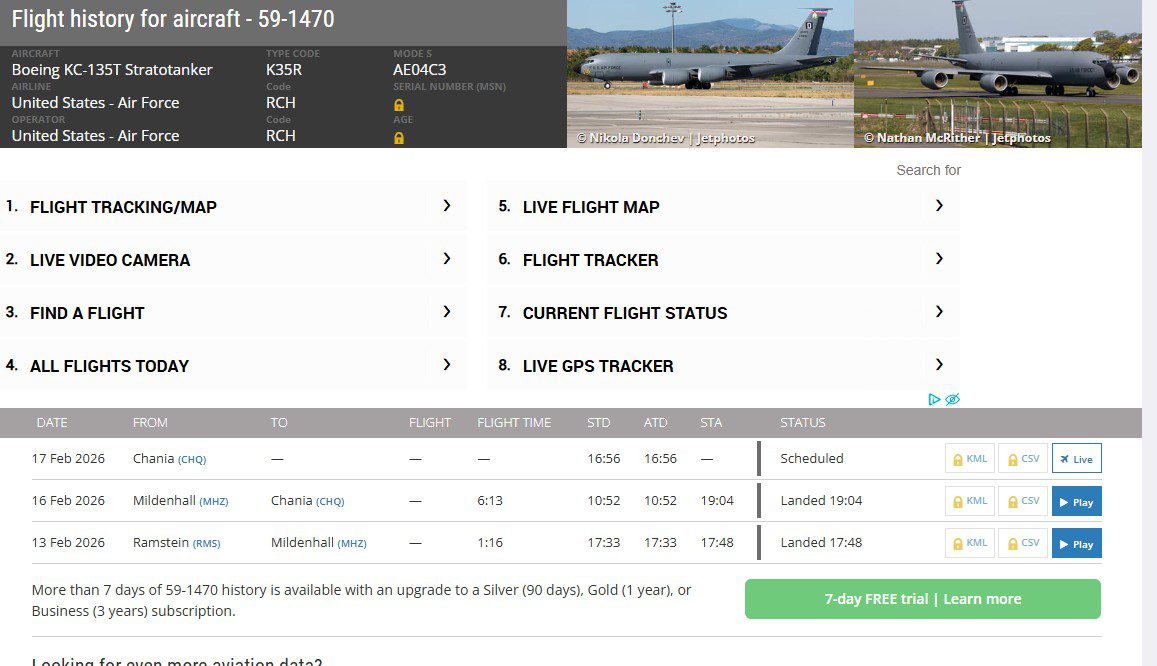The height and width of the screenshot is (666, 1157).
Task: Play the 13 Feb Ramstein flight
Action: pyautogui.click(x=1076, y=543)
